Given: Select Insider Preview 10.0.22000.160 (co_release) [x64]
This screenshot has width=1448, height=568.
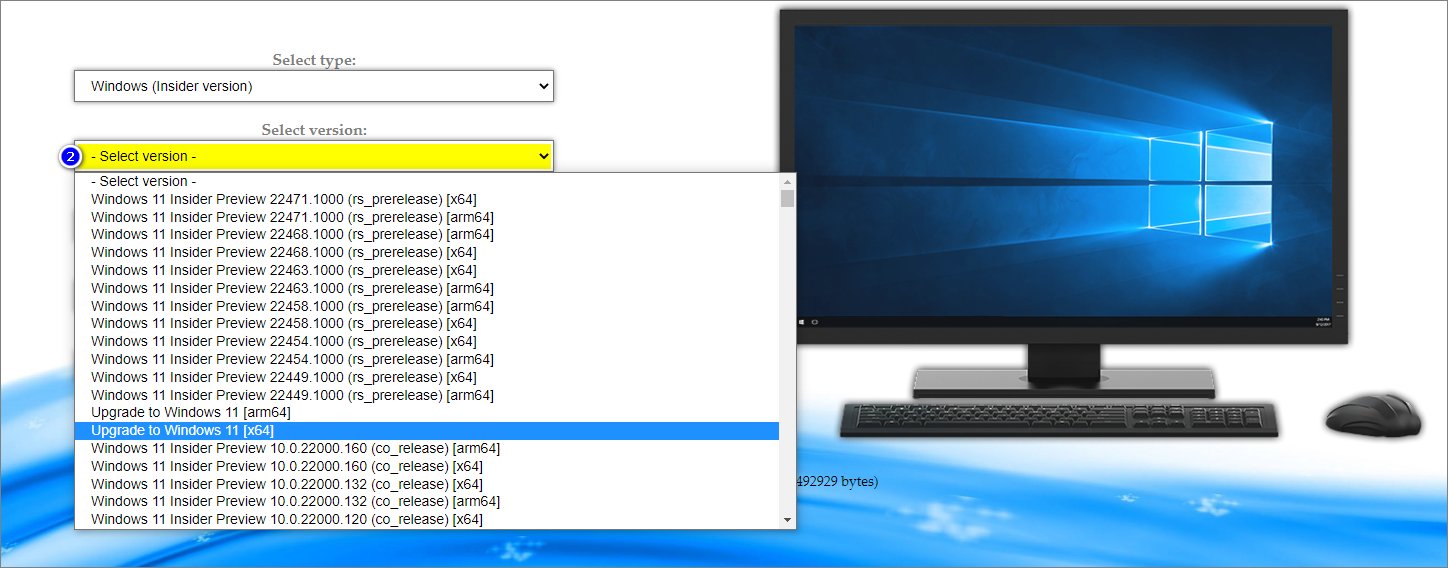Looking at the screenshot, I should [427, 466].
